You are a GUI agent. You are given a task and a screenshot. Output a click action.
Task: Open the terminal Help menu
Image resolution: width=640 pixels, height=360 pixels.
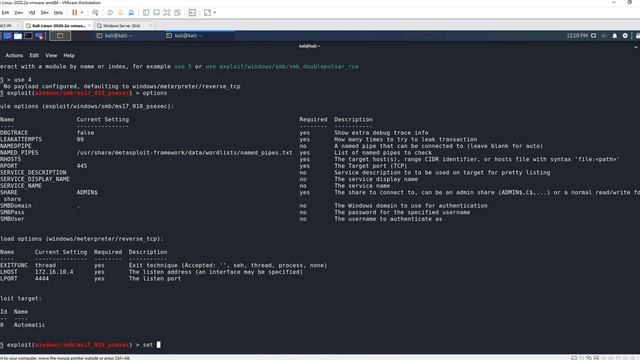(69, 55)
